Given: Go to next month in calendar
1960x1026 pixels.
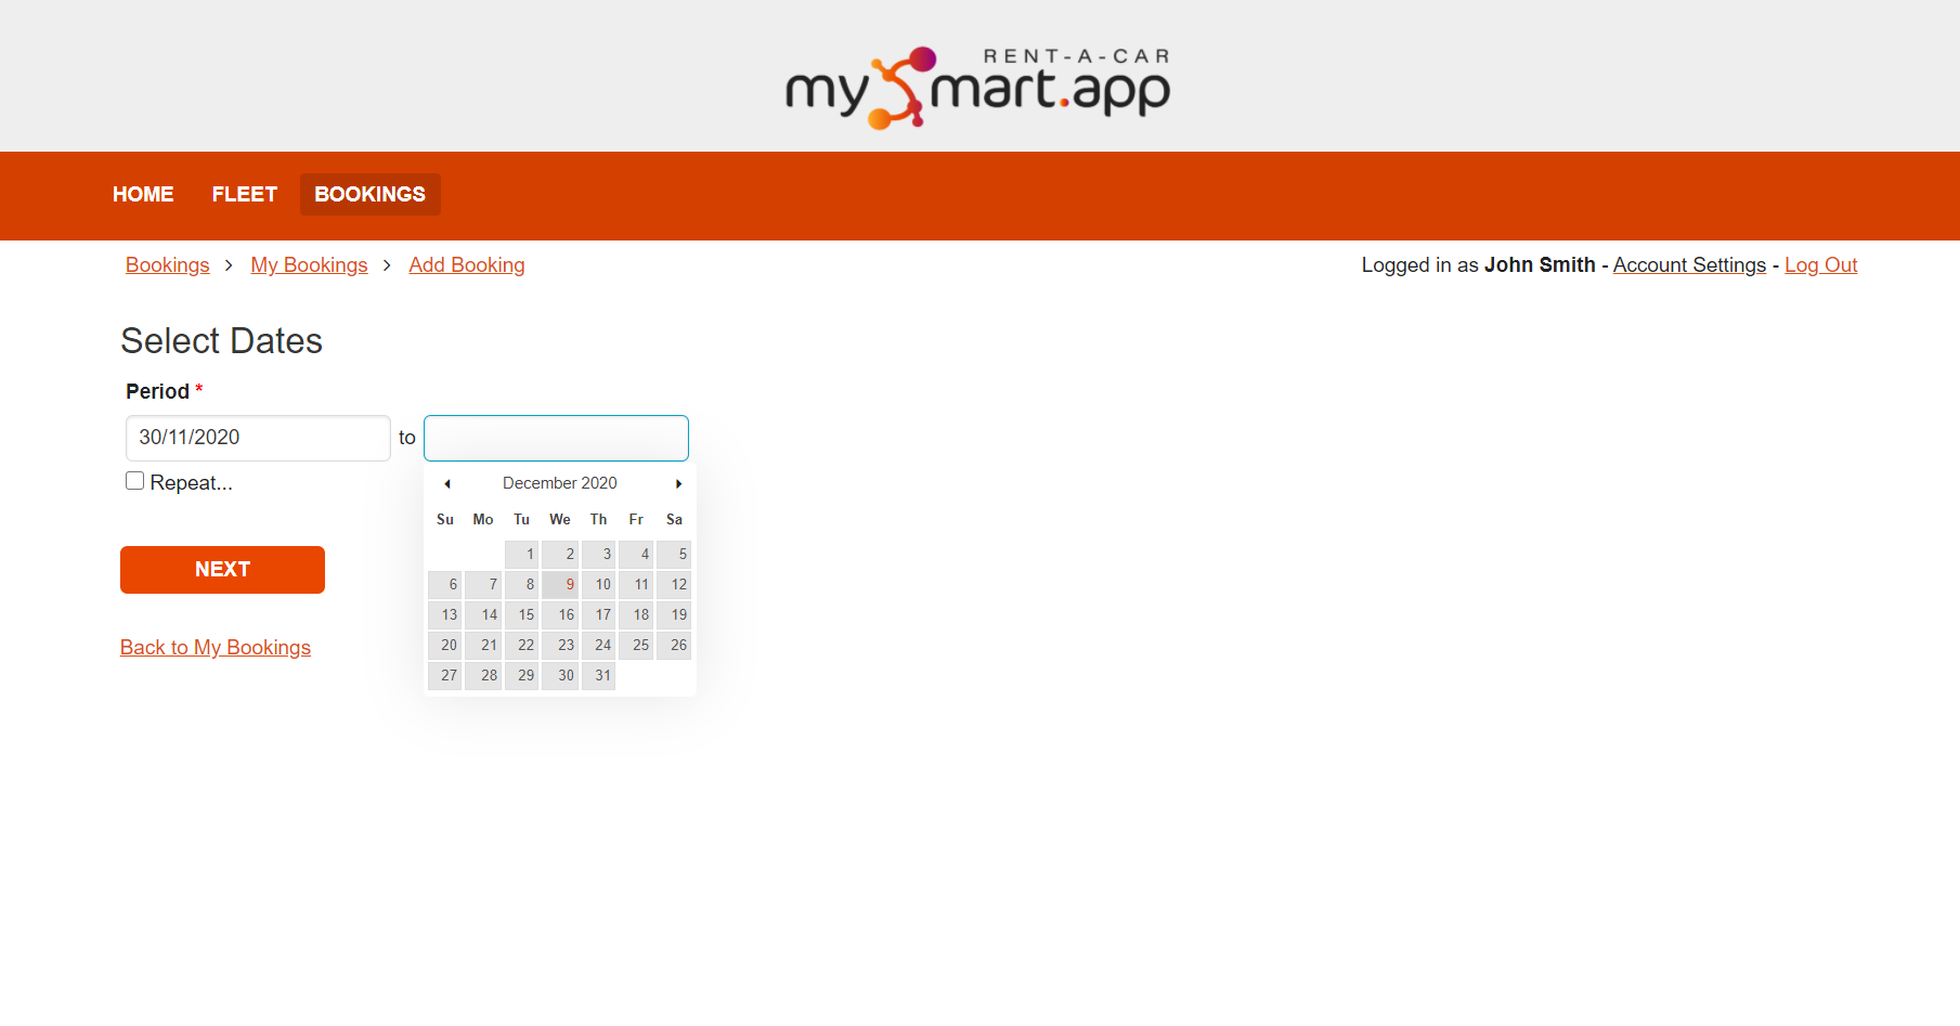Looking at the screenshot, I should [x=678, y=483].
